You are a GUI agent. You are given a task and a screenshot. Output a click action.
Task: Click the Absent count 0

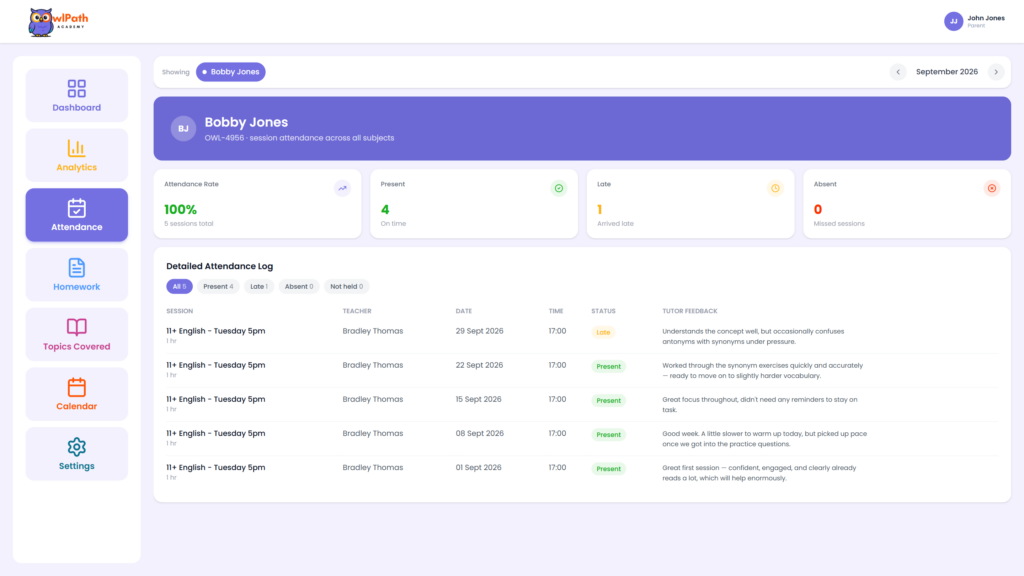[x=818, y=210]
